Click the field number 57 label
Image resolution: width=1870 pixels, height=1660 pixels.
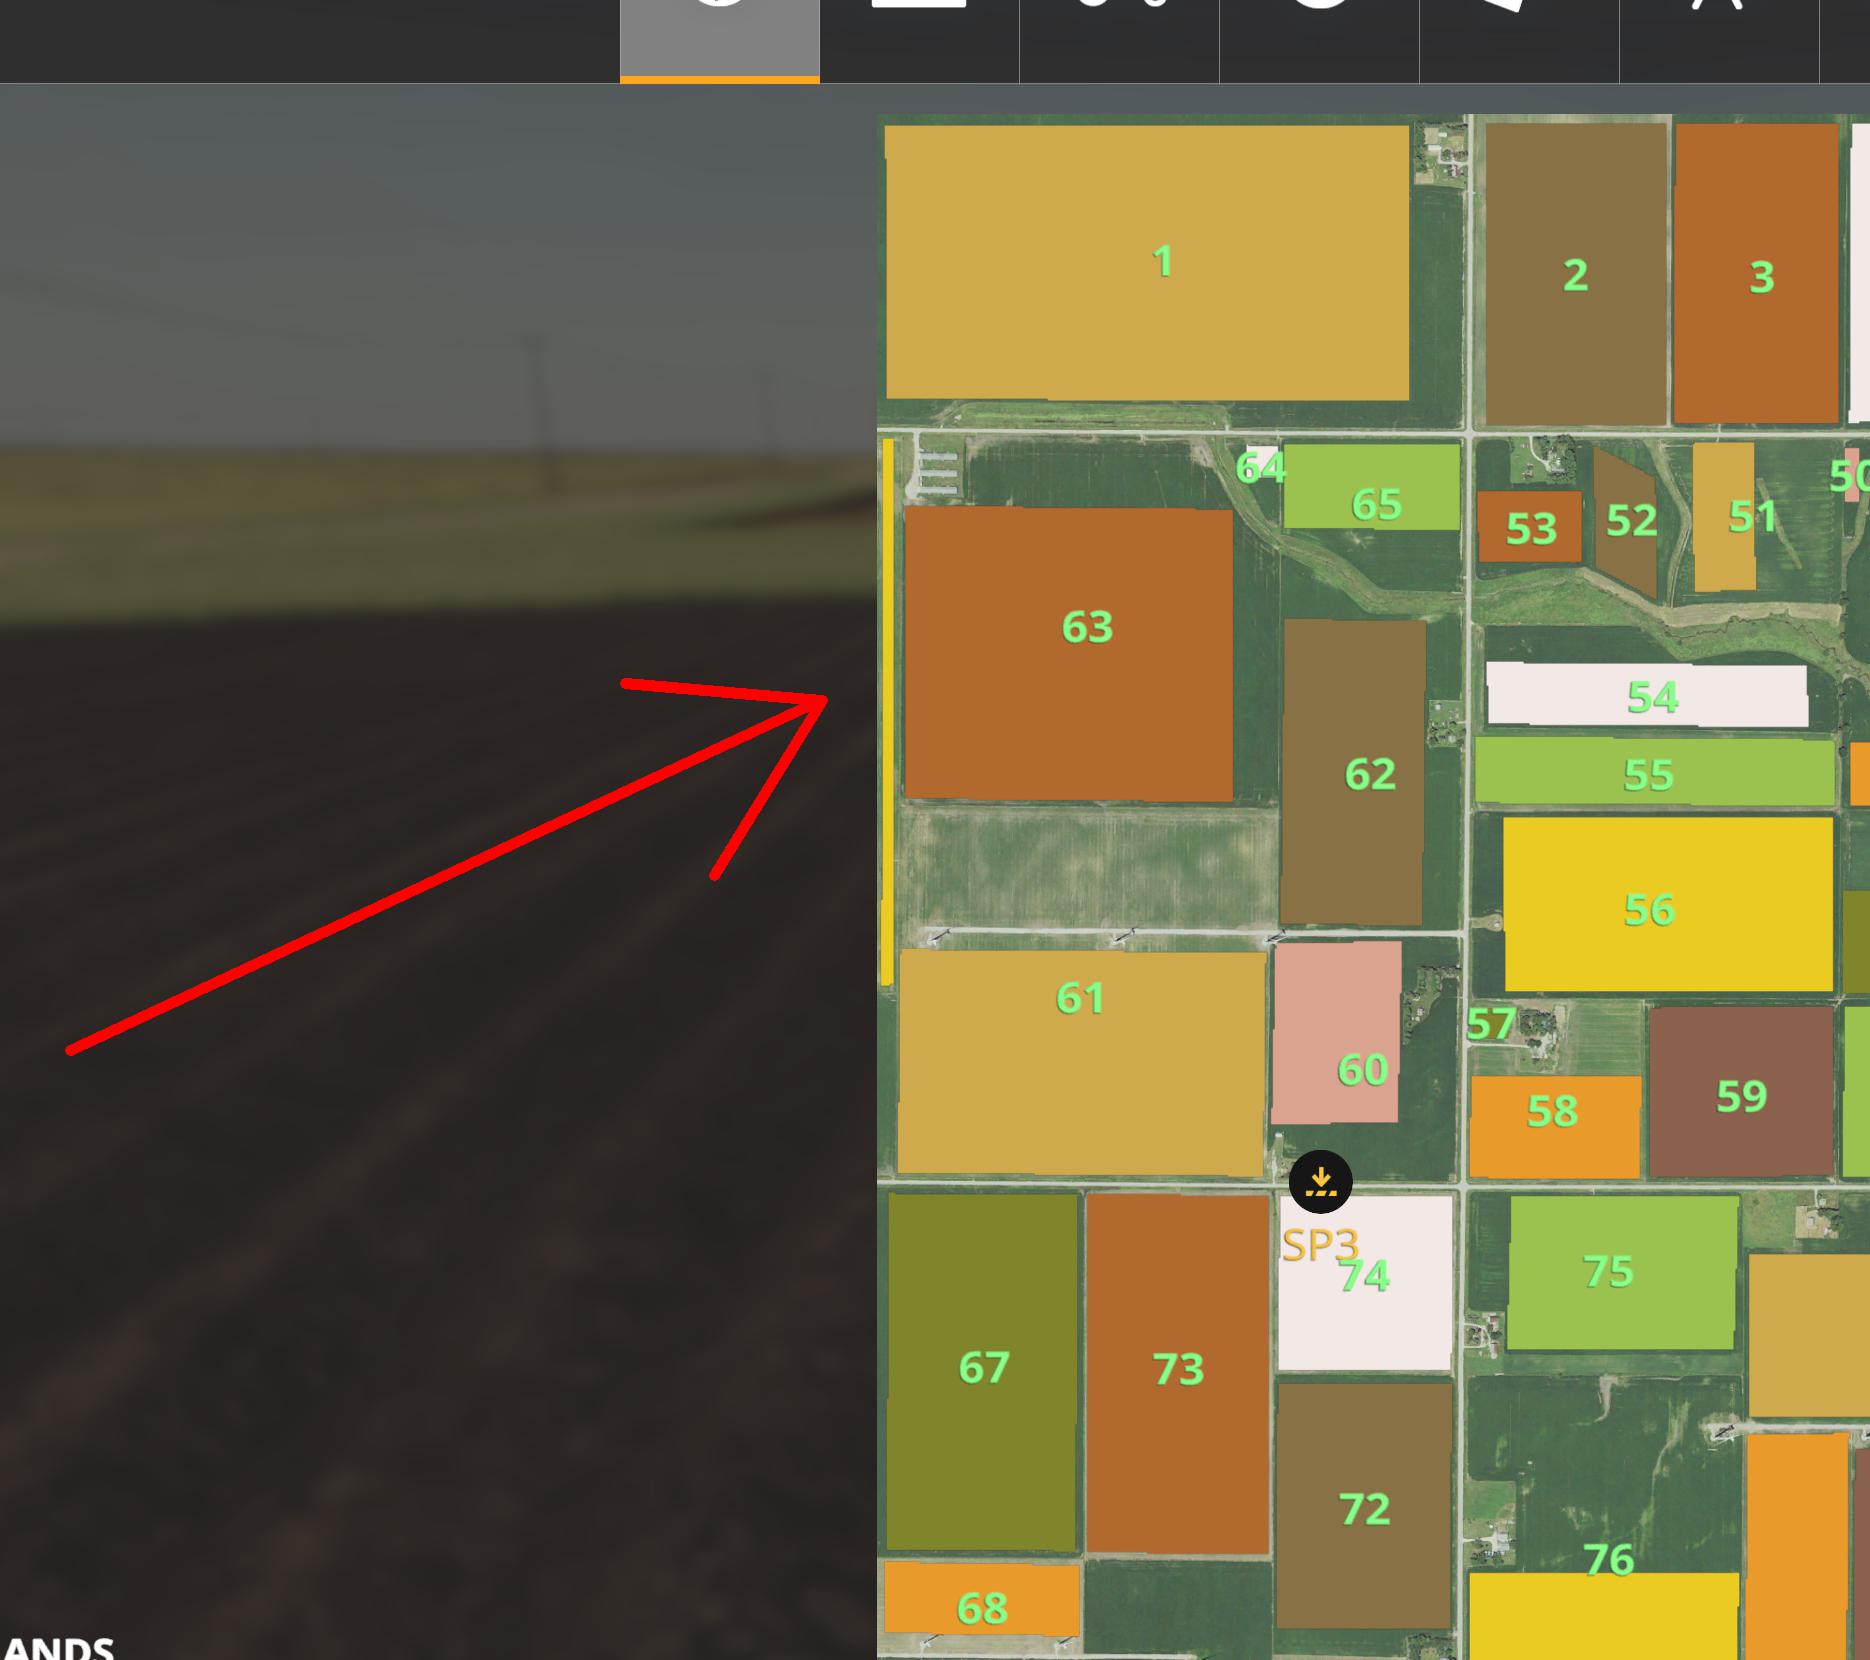(1491, 1024)
